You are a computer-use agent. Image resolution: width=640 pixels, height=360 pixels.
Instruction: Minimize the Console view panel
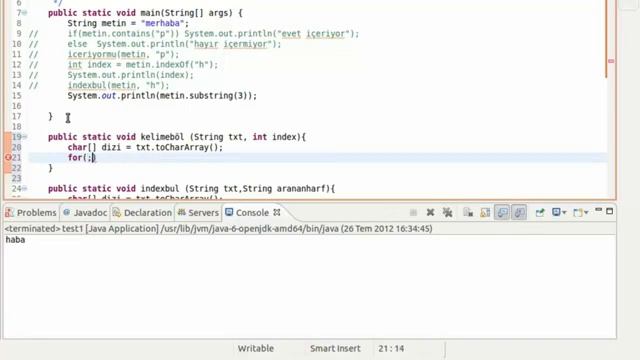coord(598,210)
